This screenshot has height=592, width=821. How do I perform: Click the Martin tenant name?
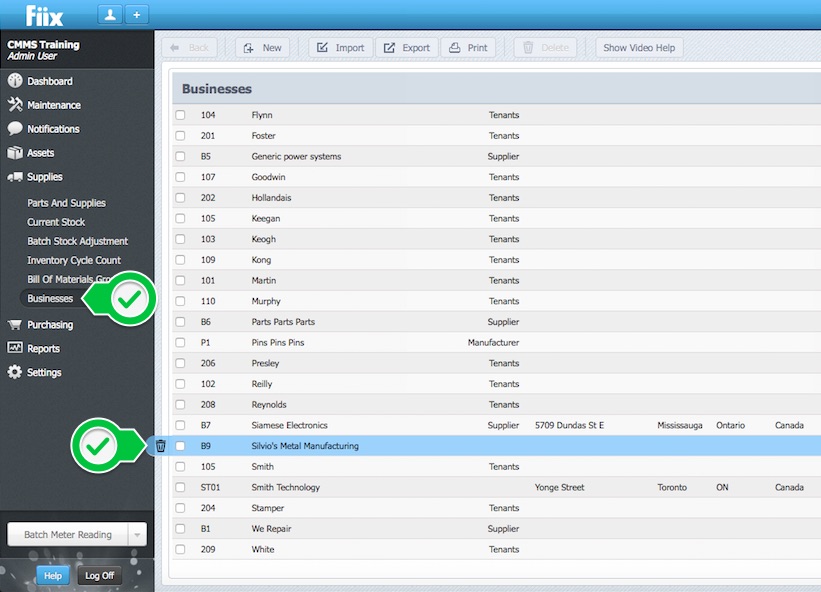[263, 281]
